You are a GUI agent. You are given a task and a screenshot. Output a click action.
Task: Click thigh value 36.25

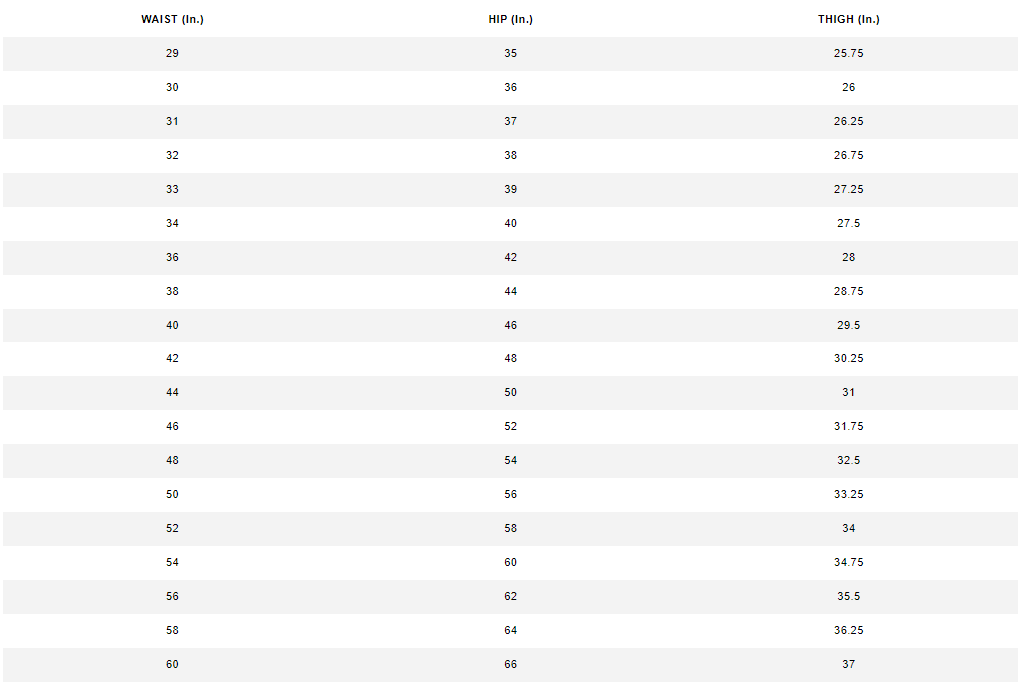click(848, 630)
